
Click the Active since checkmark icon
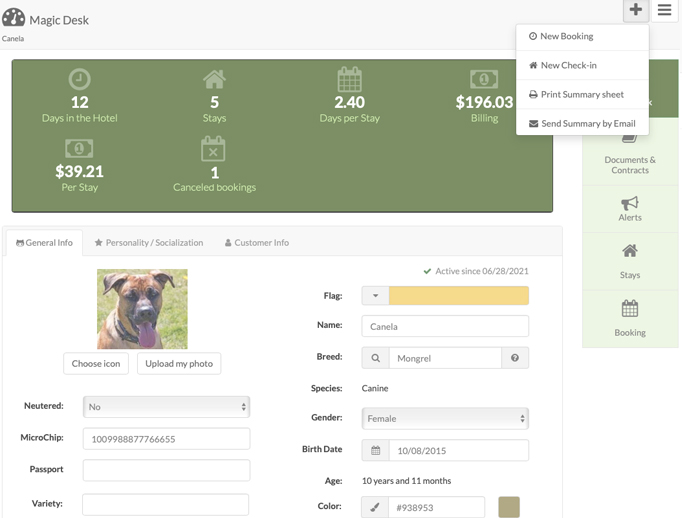[427, 271]
